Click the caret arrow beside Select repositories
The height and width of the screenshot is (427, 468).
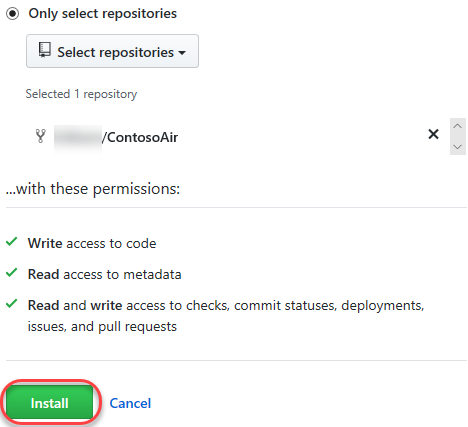[x=182, y=53]
